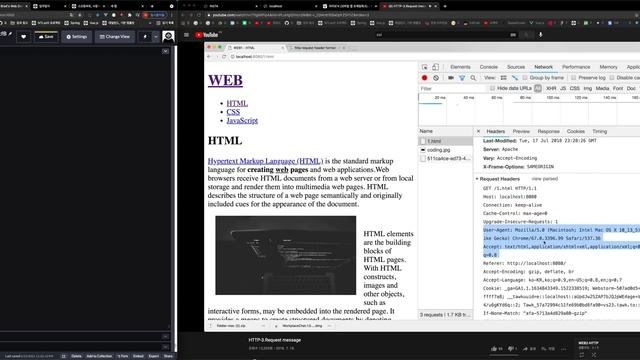Viewport: 640px width, 360px height.
Task: Close the request details pane X
Action: [478, 131]
